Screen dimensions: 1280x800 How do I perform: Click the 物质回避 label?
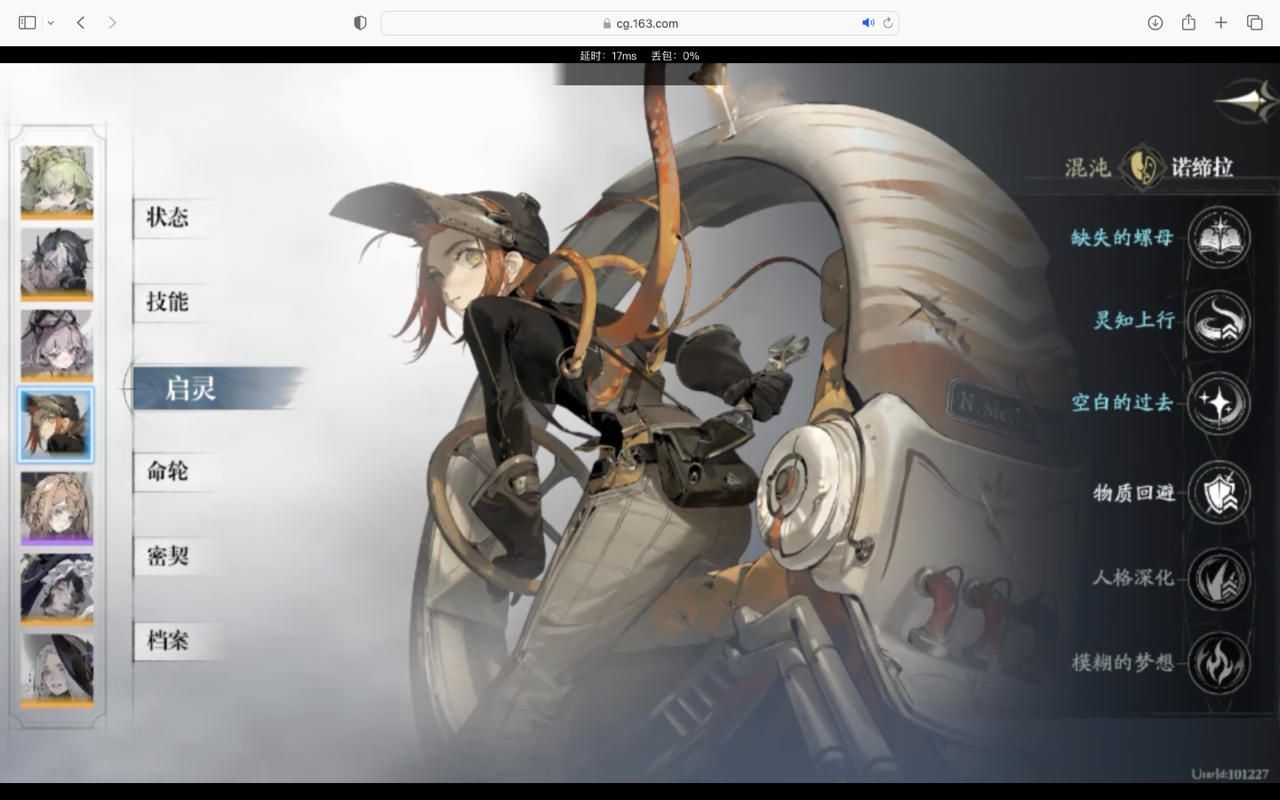click(1134, 493)
